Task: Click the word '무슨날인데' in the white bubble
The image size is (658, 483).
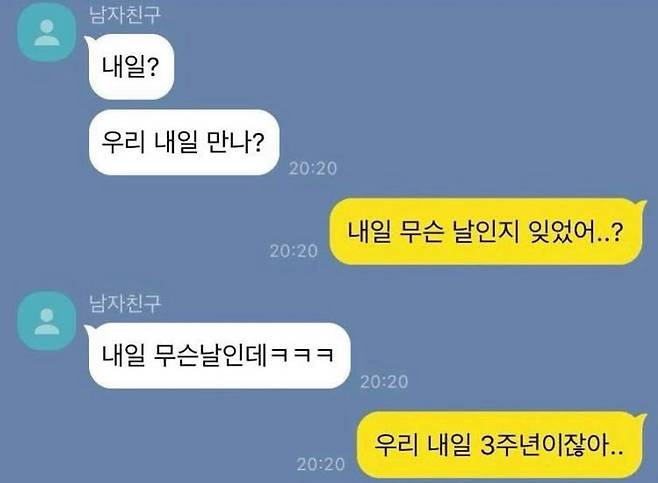Action: click(210, 355)
